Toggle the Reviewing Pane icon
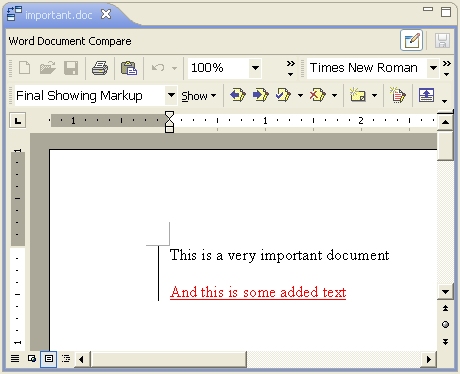The width and height of the screenshot is (460, 374). [x=426, y=95]
